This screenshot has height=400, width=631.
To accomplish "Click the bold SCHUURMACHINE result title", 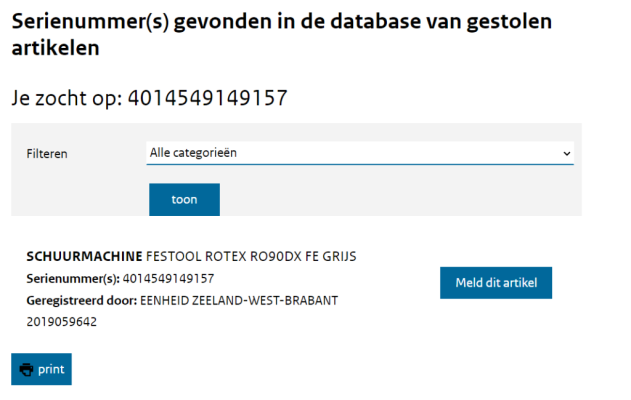I will (x=85, y=256).
